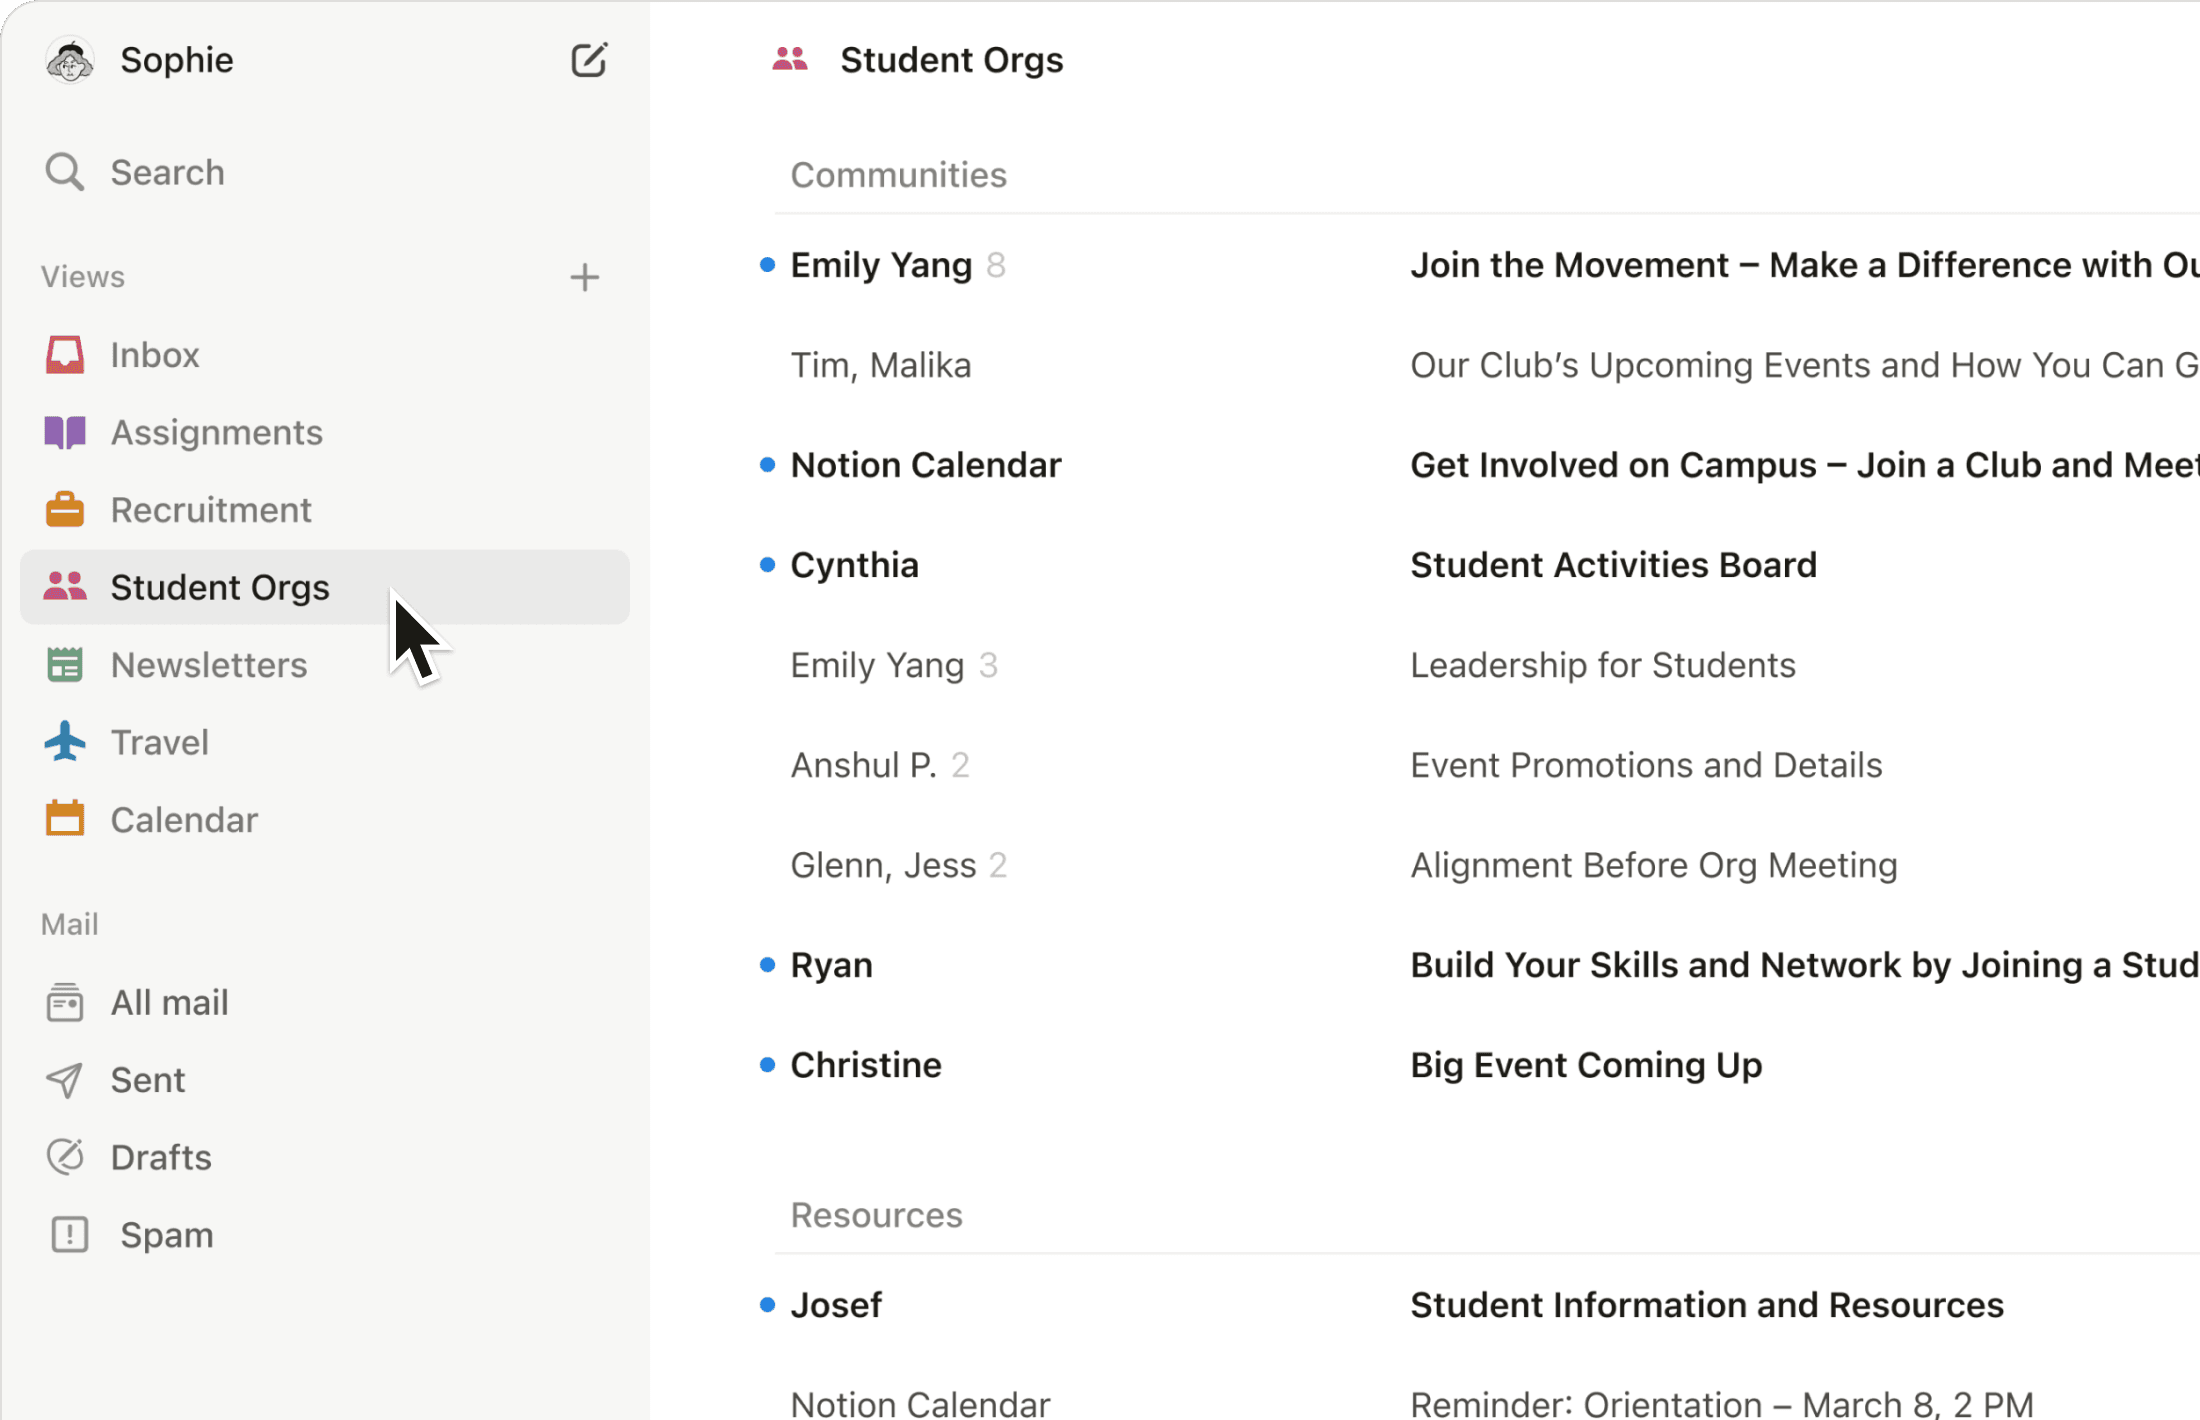Click the Search magnifier icon

[x=64, y=172]
